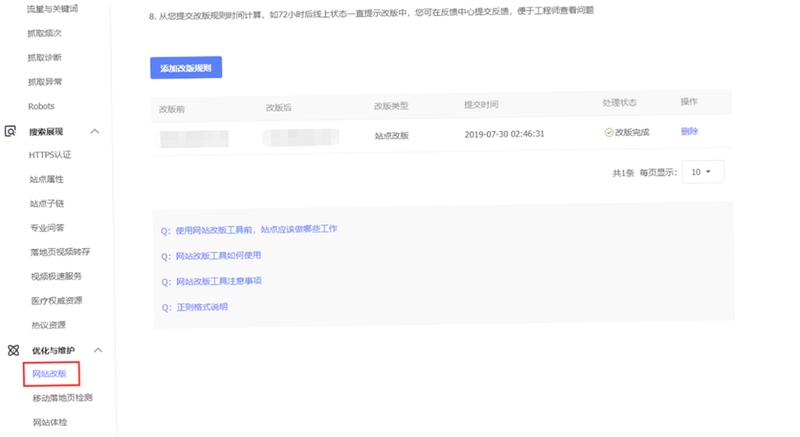Open 医疗权威资源 in sidebar
The width and height of the screenshot is (800, 437).
click(57, 301)
